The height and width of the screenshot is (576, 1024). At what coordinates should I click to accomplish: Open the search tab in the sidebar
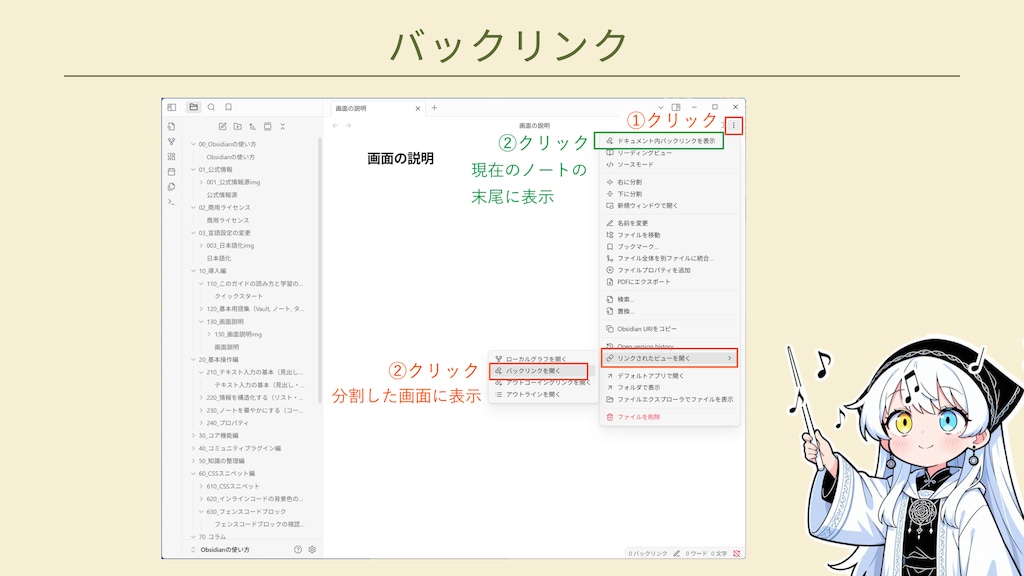click(x=211, y=107)
